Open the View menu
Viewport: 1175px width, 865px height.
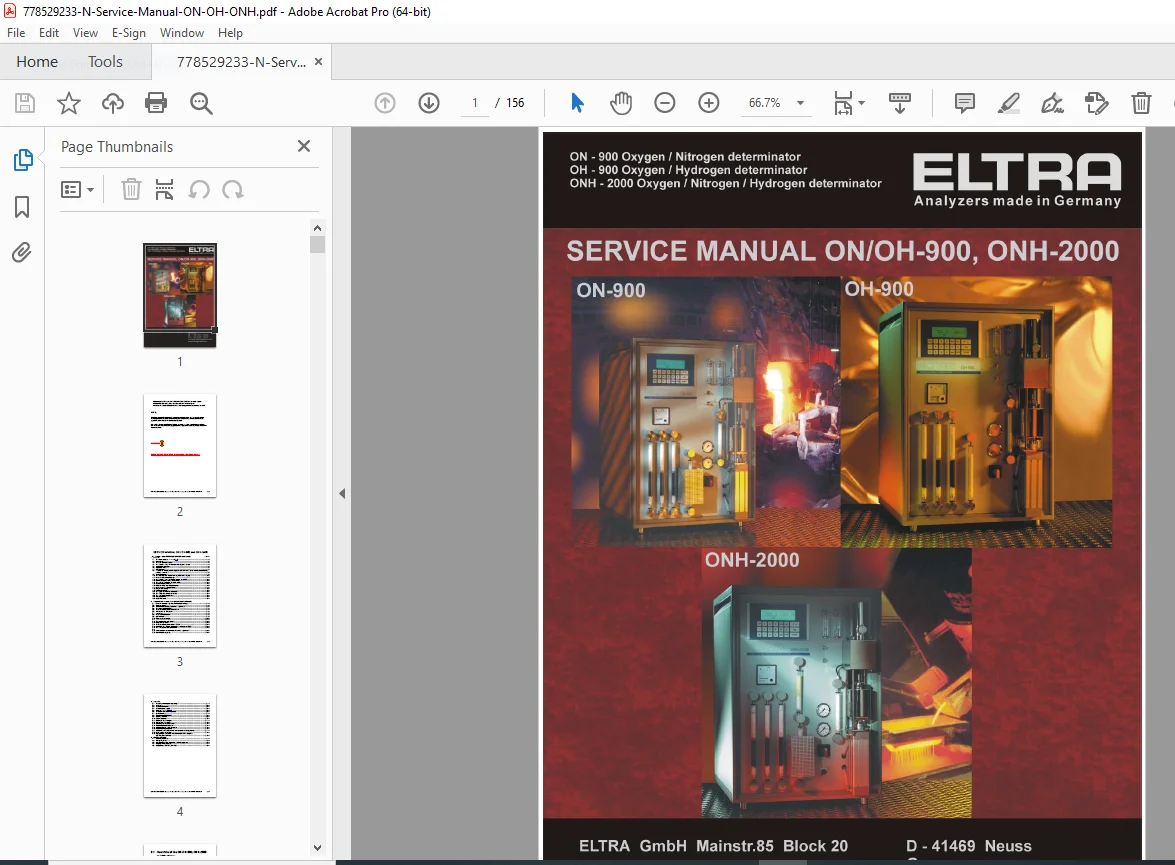tap(85, 33)
